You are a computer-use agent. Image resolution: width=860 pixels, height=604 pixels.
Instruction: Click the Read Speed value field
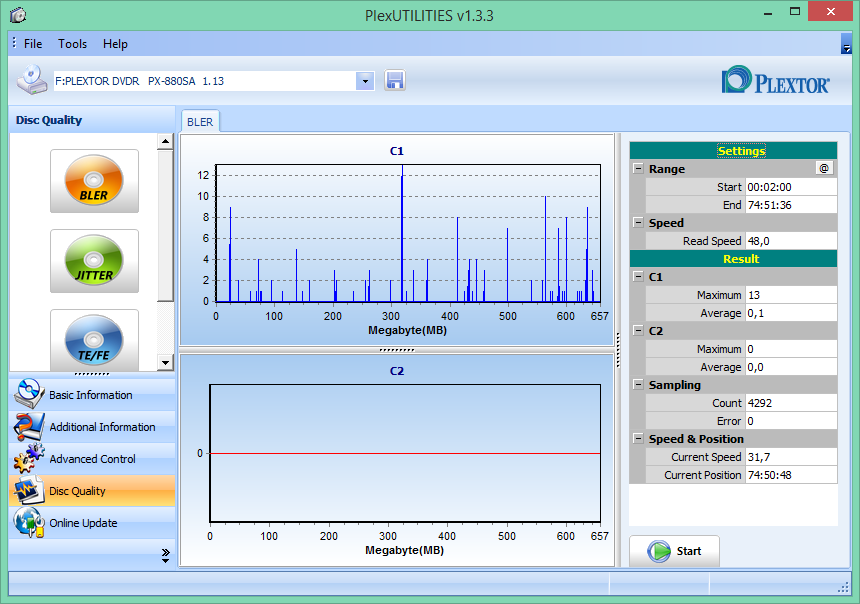click(x=791, y=241)
